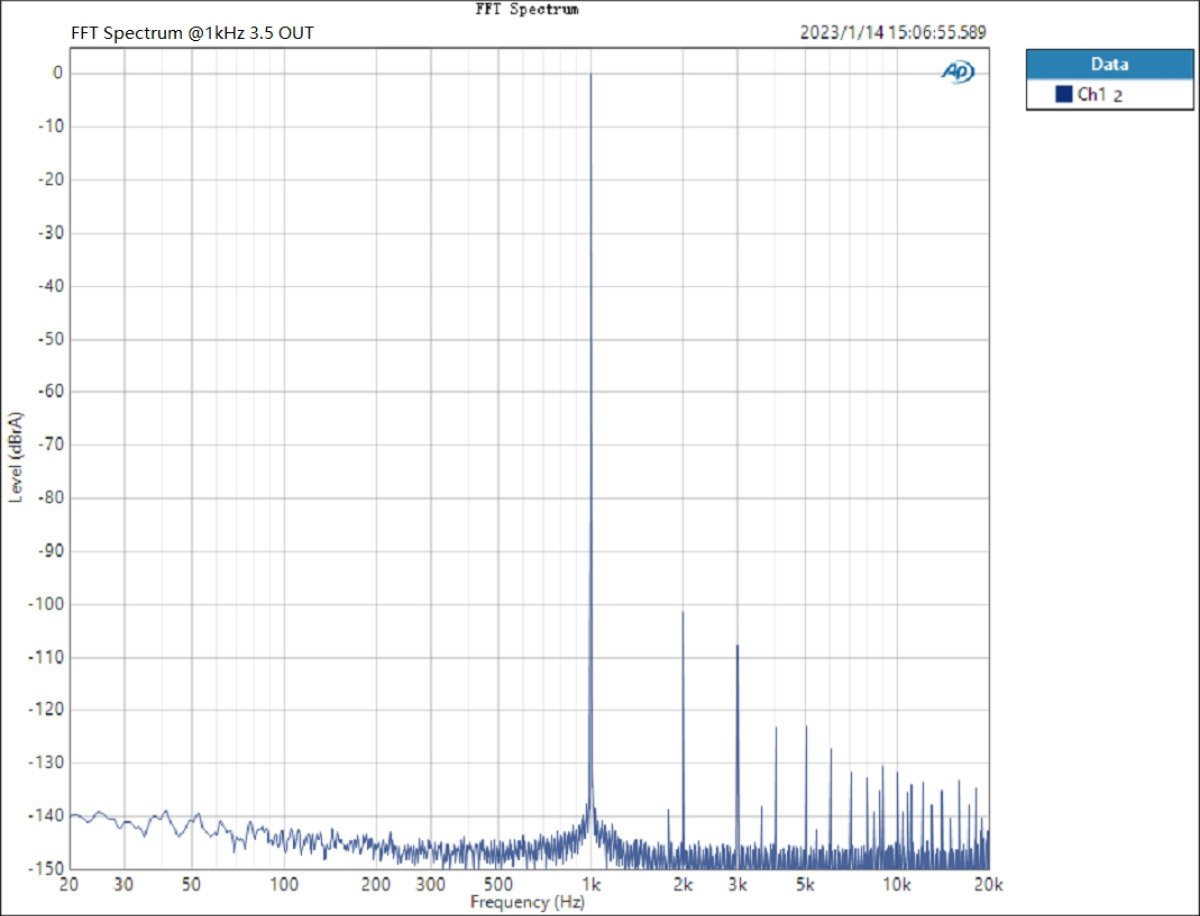Click the '20' tick label at frequency axis start

pos(69,884)
